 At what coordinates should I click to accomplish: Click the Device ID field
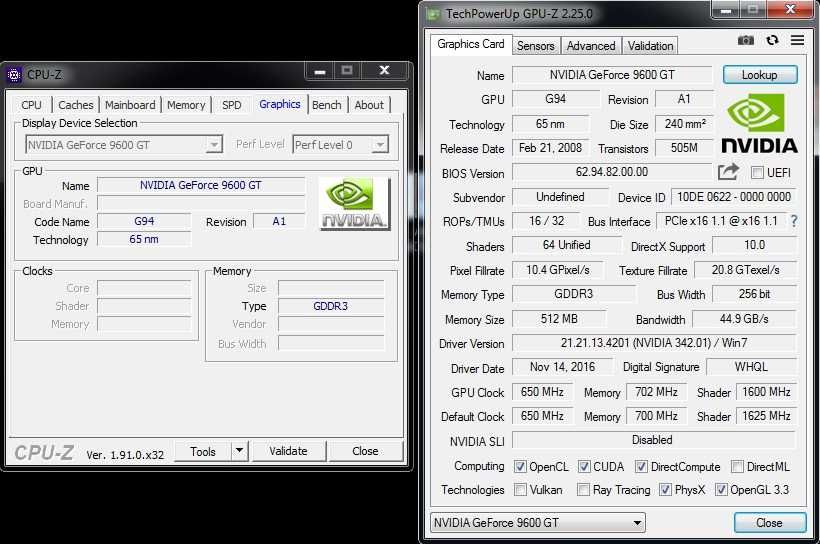734,197
